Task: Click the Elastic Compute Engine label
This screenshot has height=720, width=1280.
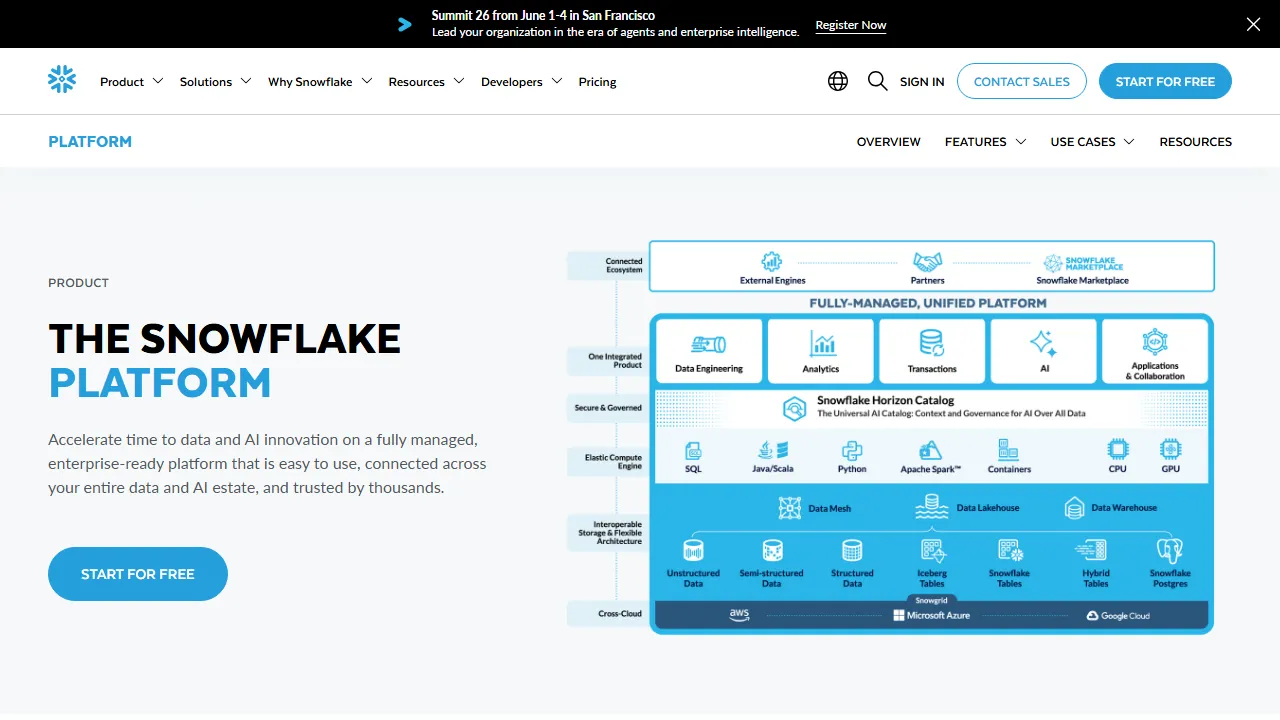Action: tap(606, 462)
